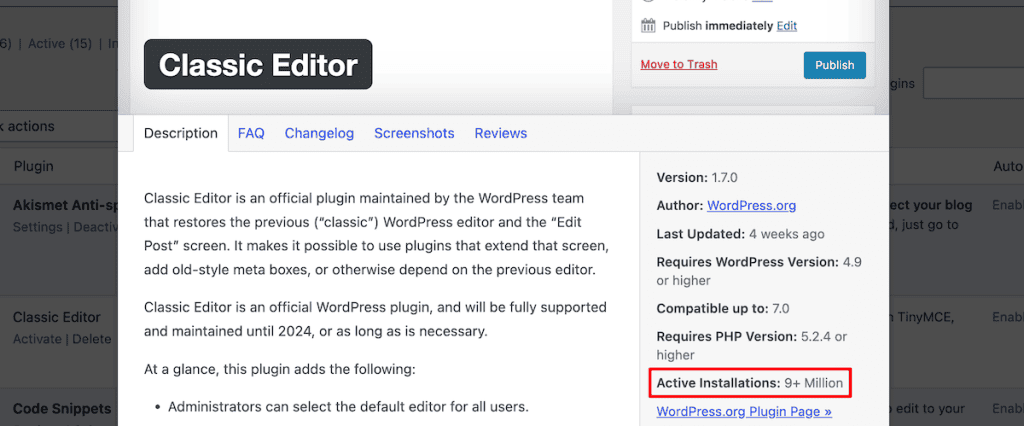The image size is (1024, 426).
Task: Click Edit next to Publish immediately
Action: click(x=786, y=26)
